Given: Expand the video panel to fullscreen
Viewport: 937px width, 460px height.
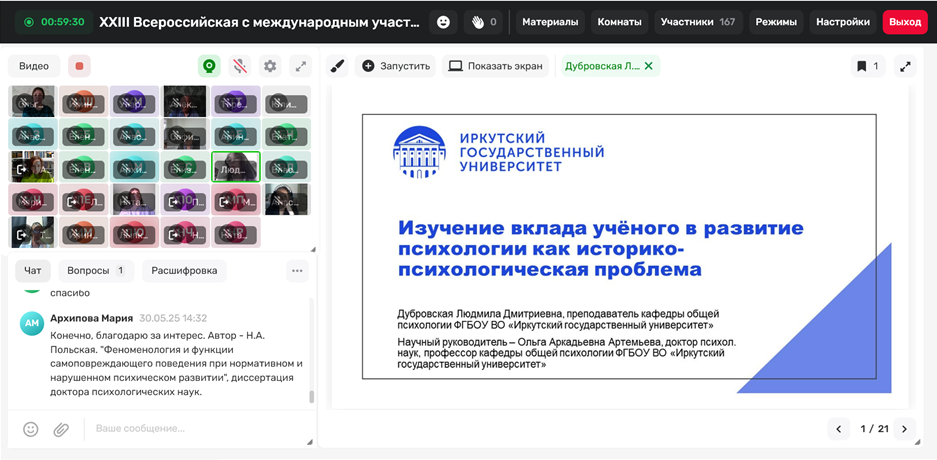Looking at the screenshot, I should click(301, 66).
